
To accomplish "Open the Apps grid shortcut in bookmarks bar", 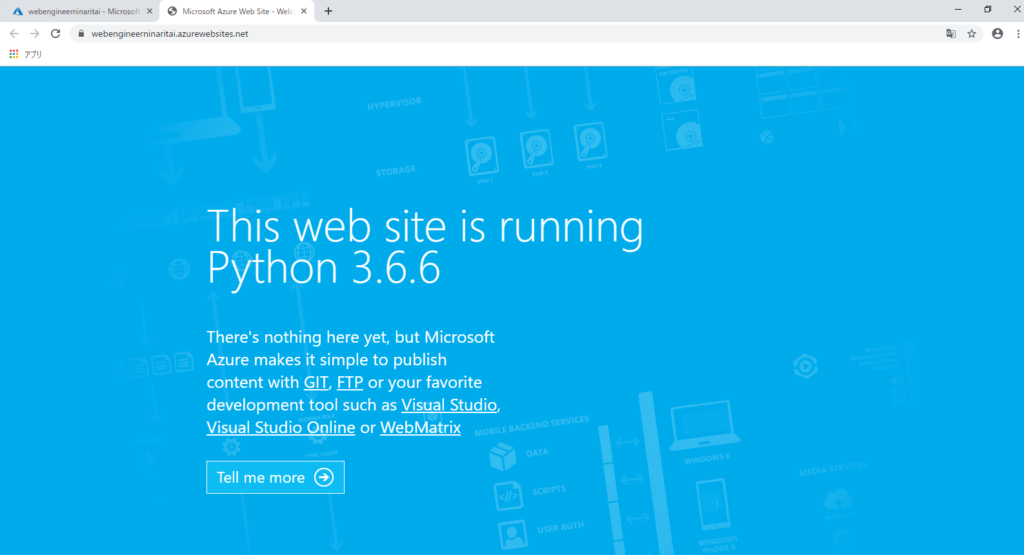I will pyautogui.click(x=14, y=54).
